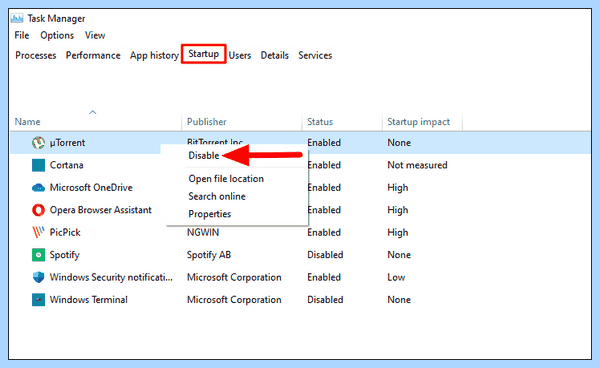
Task: Open the File menu
Action: 22,36
